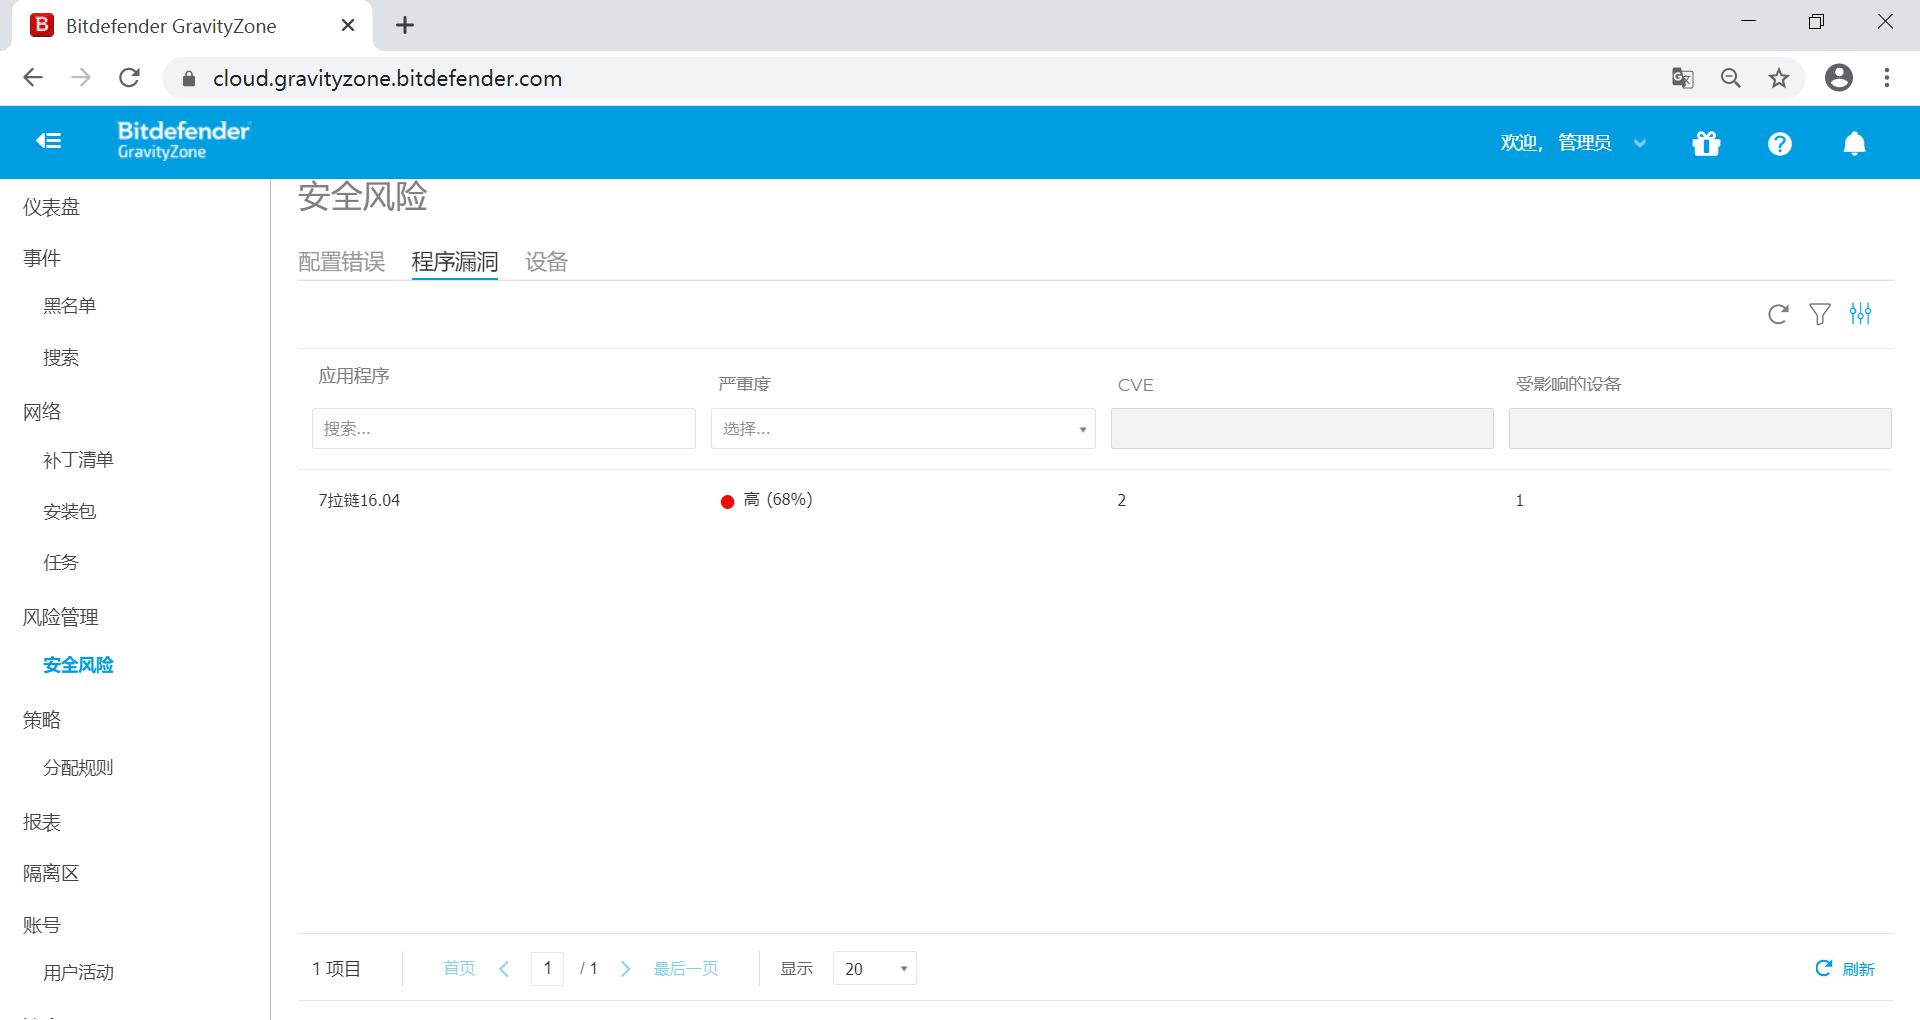This screenshot has width=1920, height=1020.
Task: Click the 应用程序 column header
Action: click(354, 376)
